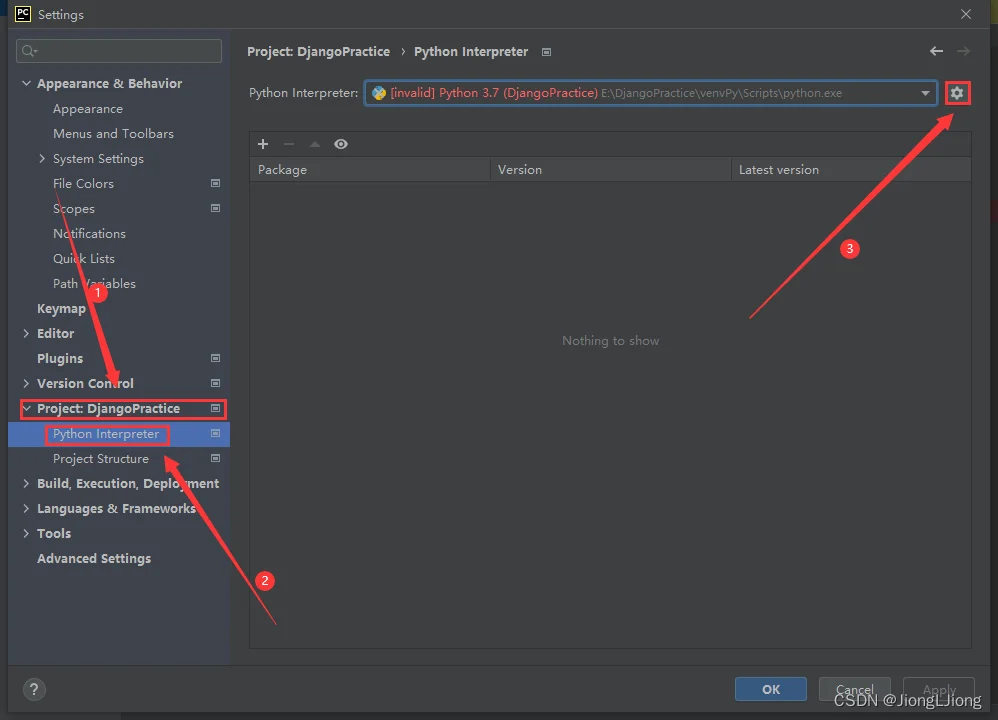Click the interpreter path text field

click(650, 93)
